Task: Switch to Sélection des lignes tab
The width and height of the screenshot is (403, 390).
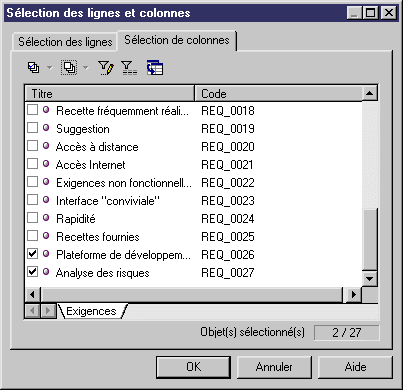Action: click(x=65, y=42)
